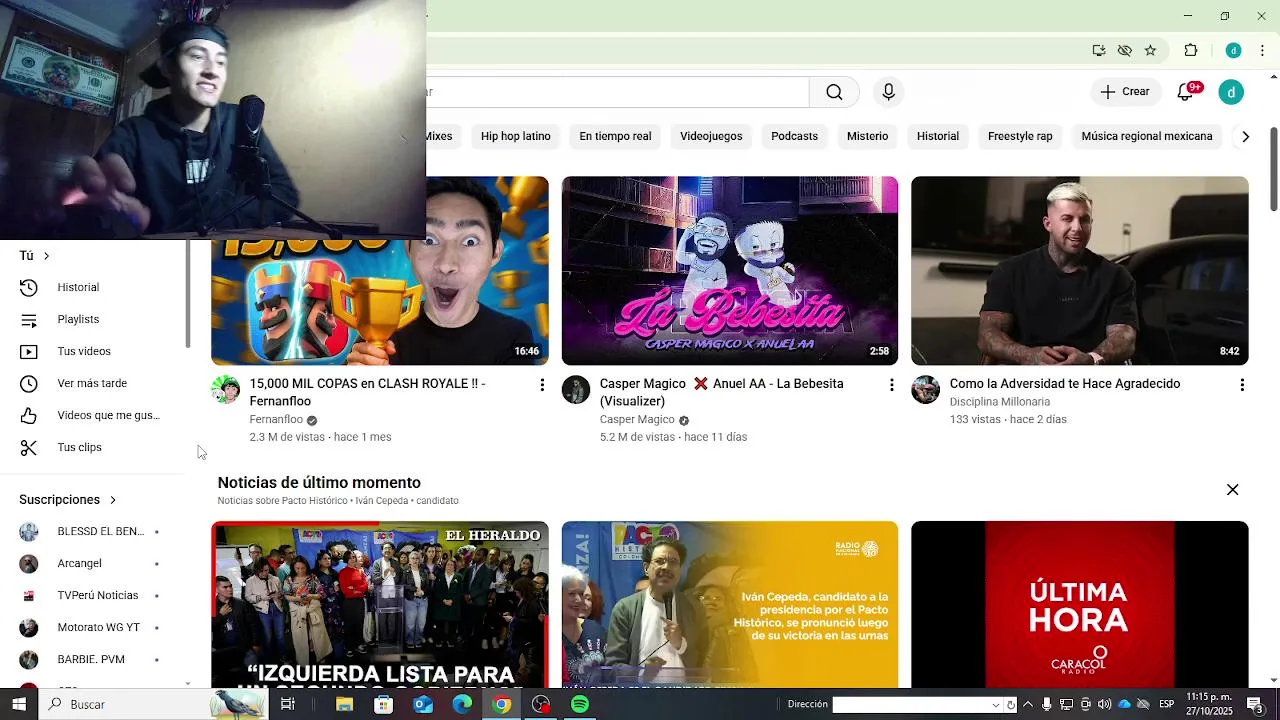1280x720 pixels.
Task: Click the Crear button
Action: click(1125, 92)
